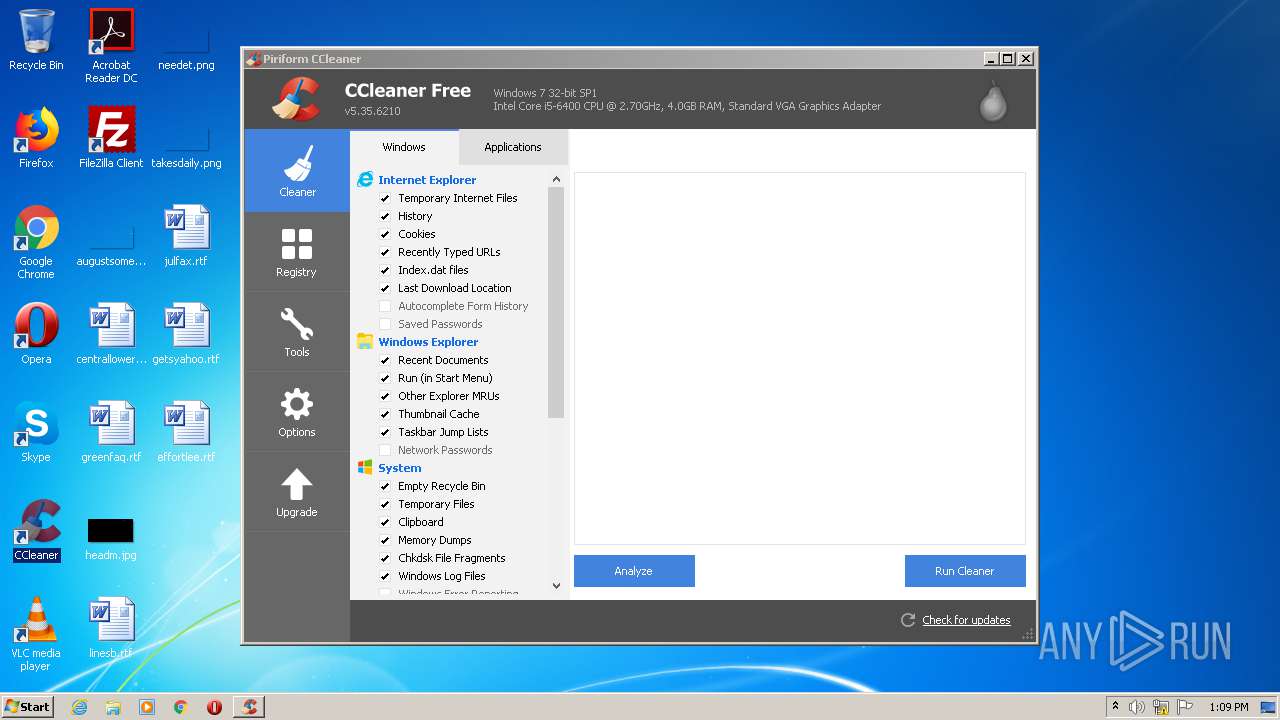Viewport: 1280px width, 720px height.
Task: Open the Options gear section
Action: [297, 411]
